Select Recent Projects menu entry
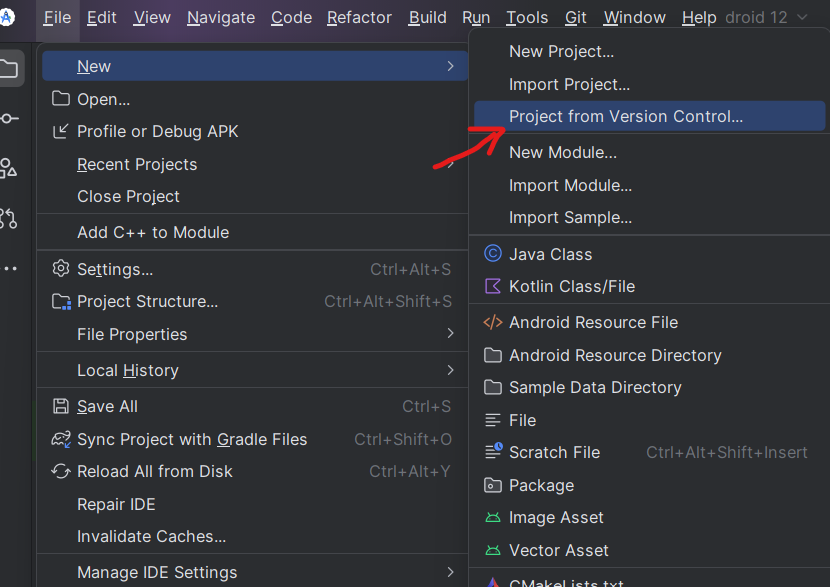Image resolution: width=830 pixels, height=587 pixels. tap(254, 165)
